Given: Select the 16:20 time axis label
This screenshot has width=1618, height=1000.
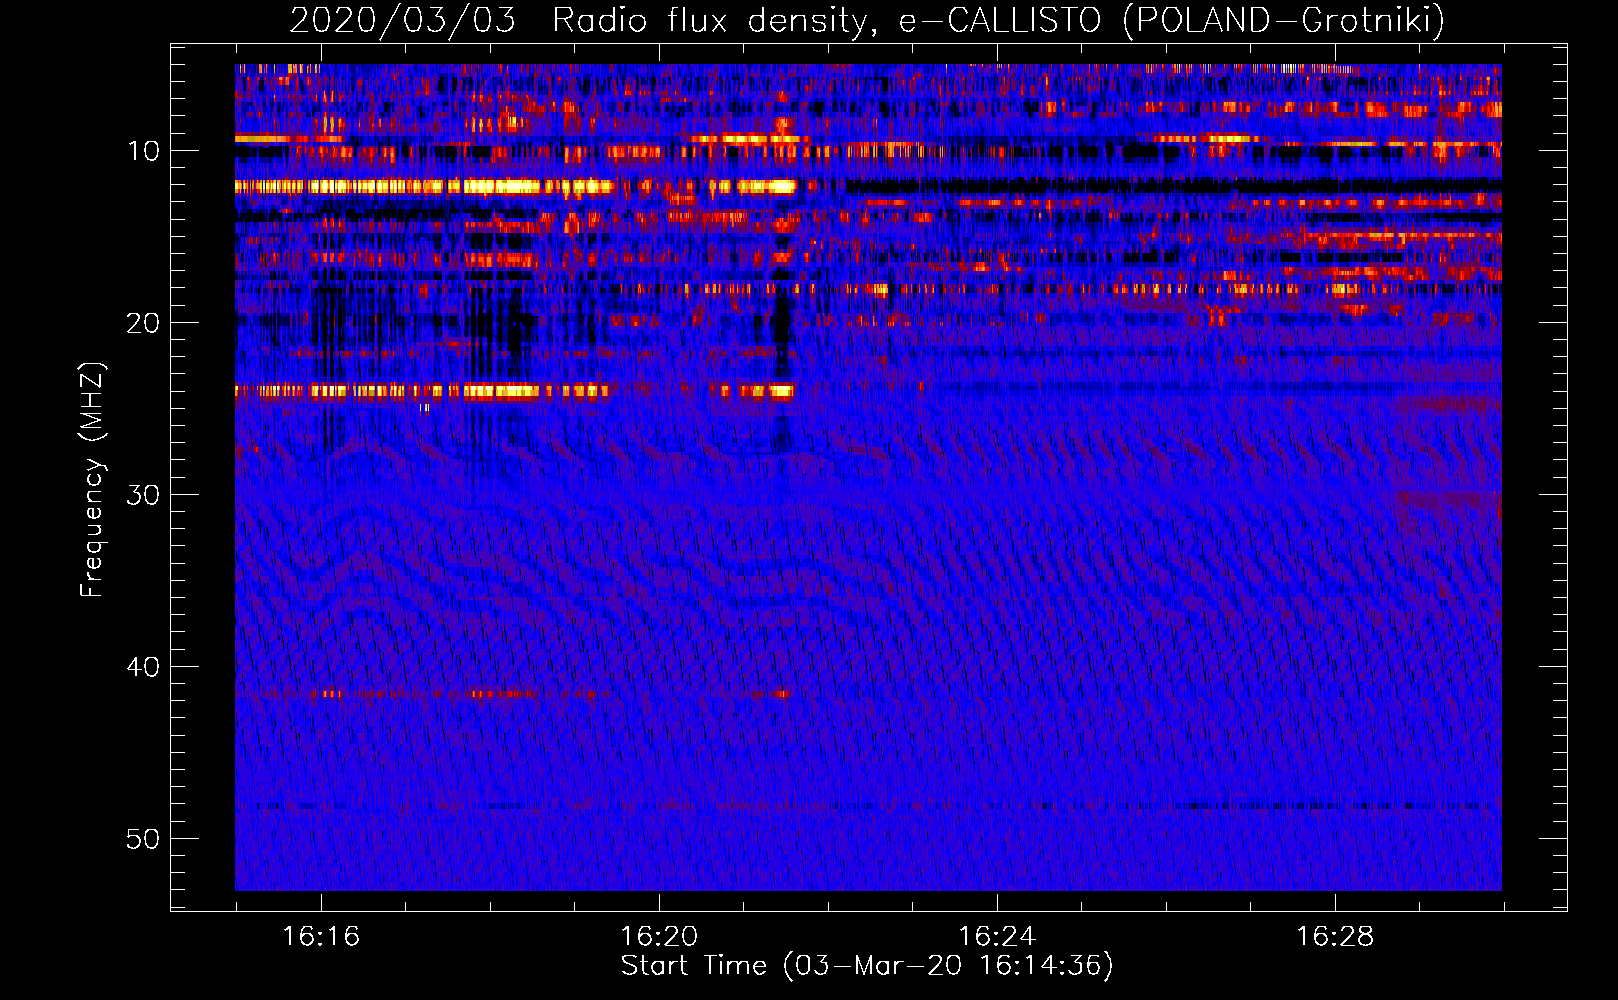Looking at the screenshot, I should pyautogui.click(x=659, y=937).
